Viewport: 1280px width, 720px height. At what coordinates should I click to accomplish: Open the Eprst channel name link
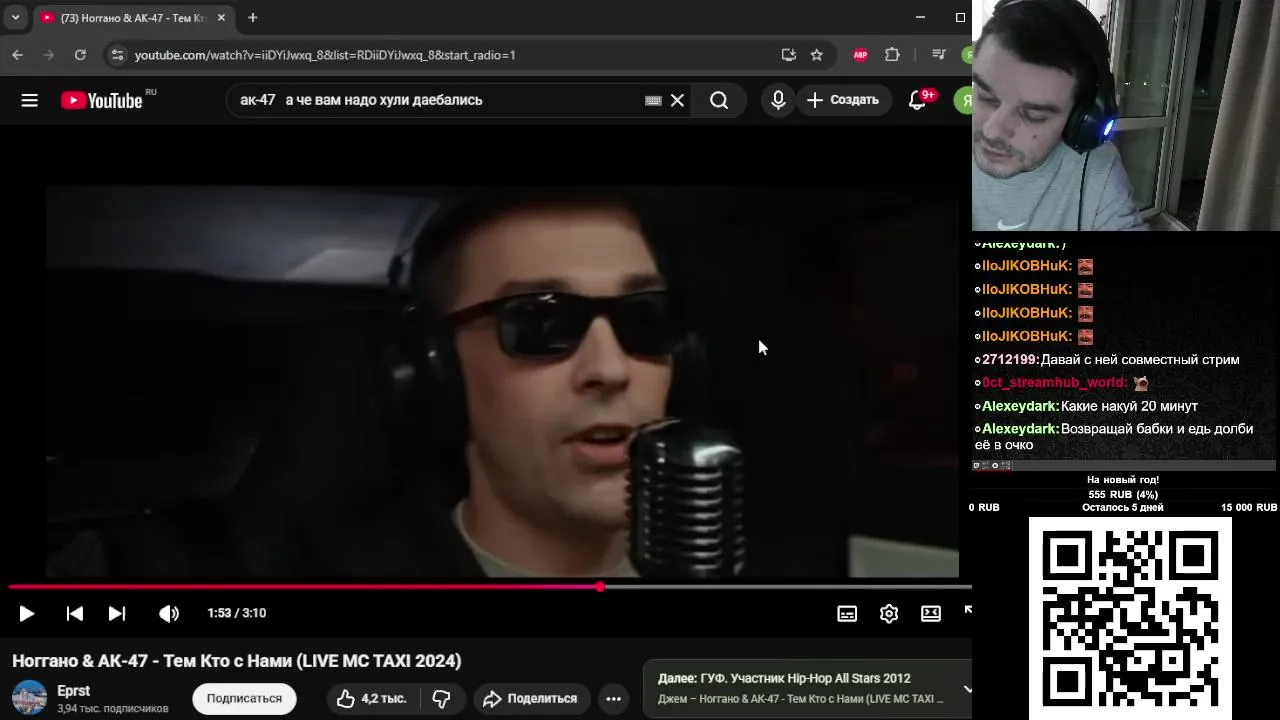point(74,691)
